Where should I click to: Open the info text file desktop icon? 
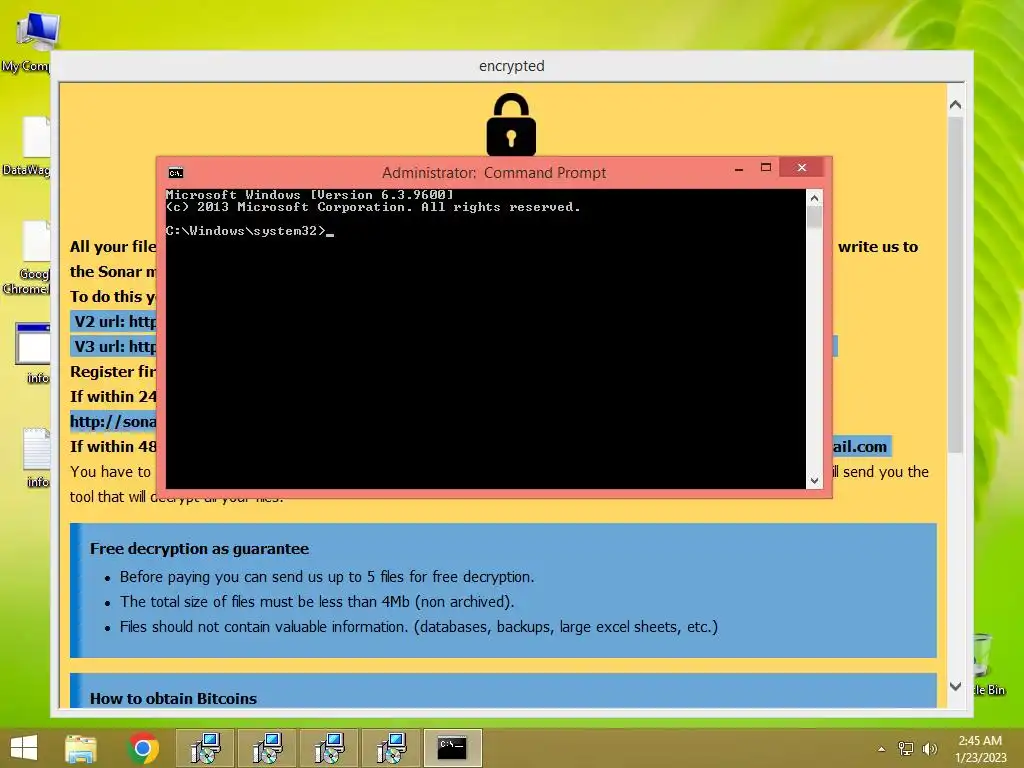click(x=36, y=457)
